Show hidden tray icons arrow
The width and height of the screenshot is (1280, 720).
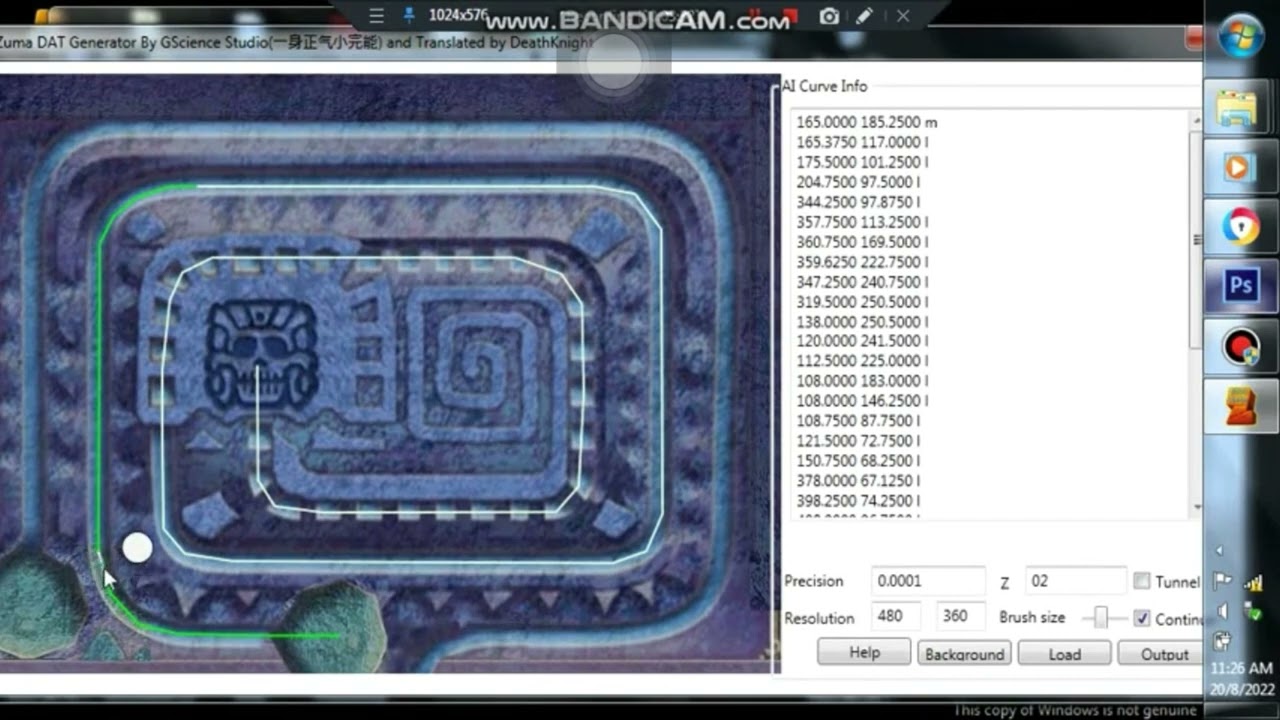[x=1219, y=551]
